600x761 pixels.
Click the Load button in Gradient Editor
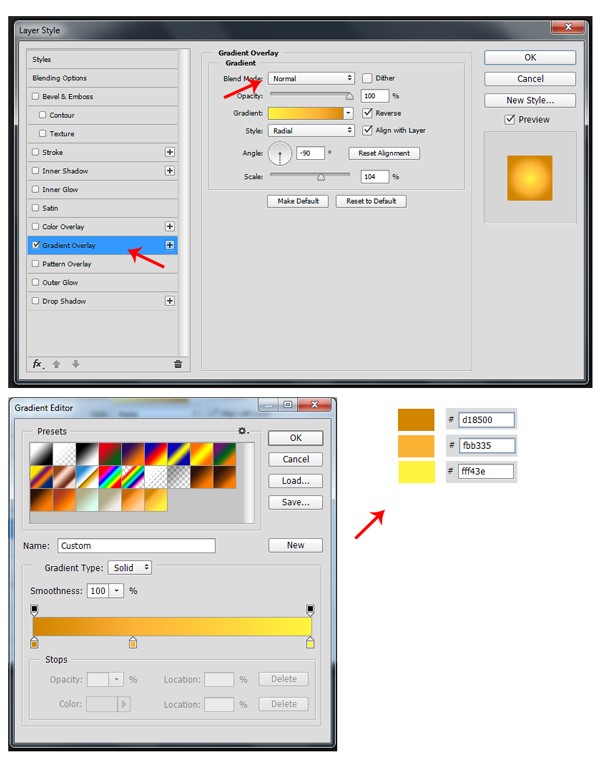coord(296,480)
